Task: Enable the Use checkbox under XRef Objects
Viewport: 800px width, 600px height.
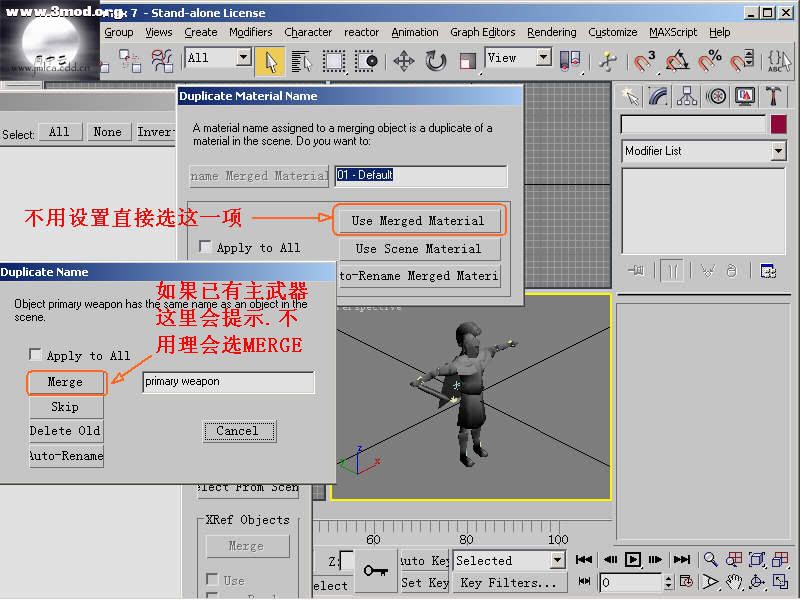Action: pos(212,580)
